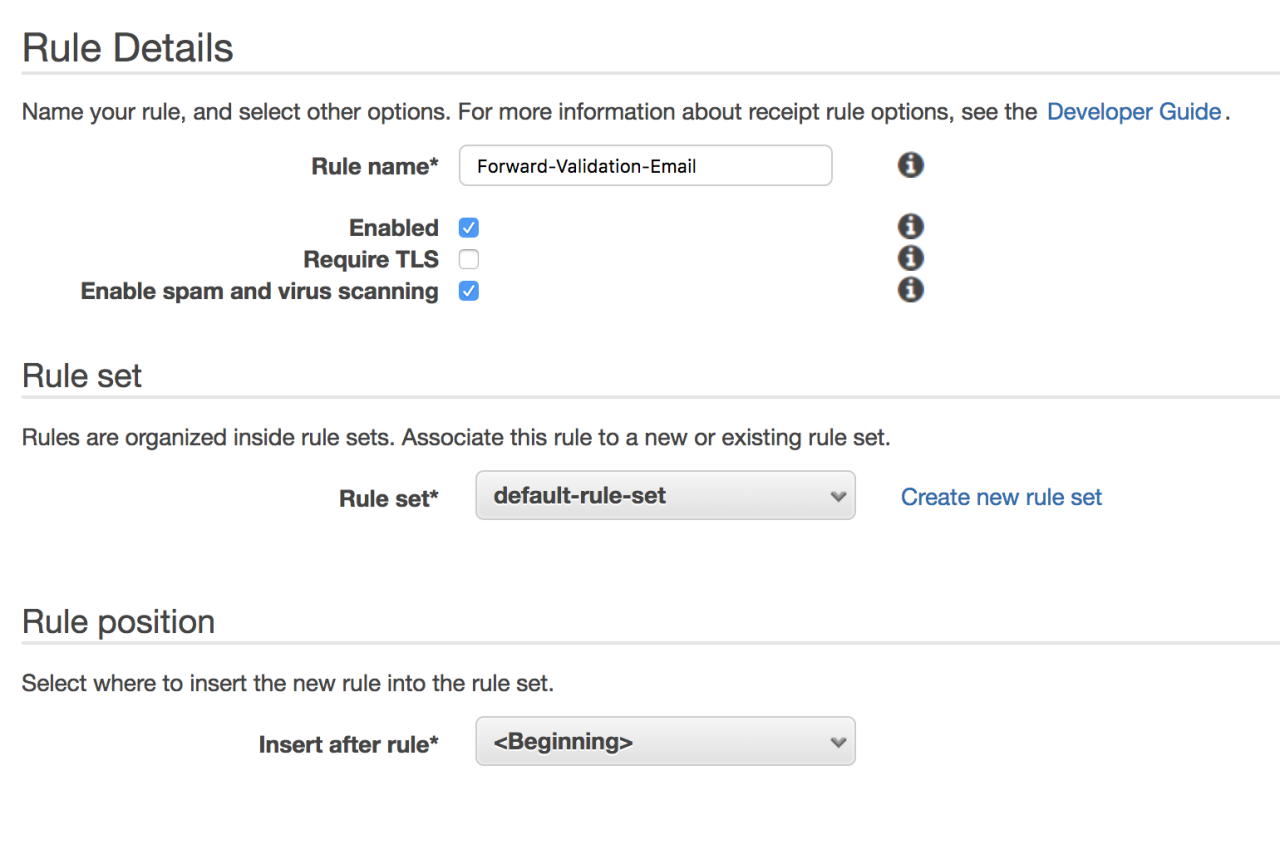Click the 'Rule set*' field label

(389, 498)
